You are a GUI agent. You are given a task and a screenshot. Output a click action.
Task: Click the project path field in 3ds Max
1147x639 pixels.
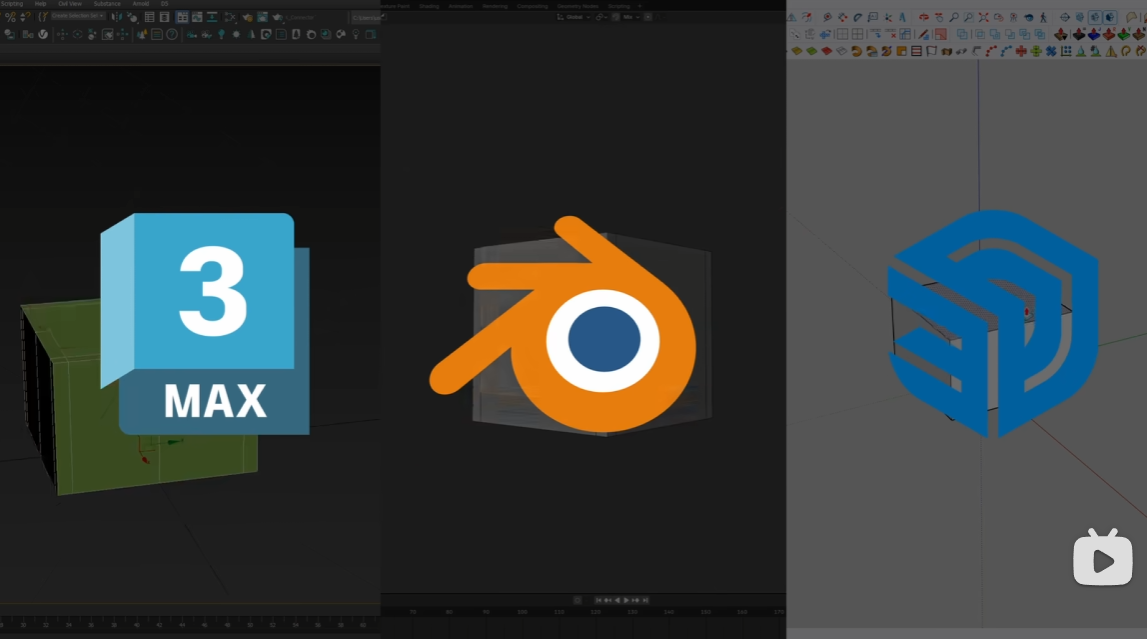[366, 17]
